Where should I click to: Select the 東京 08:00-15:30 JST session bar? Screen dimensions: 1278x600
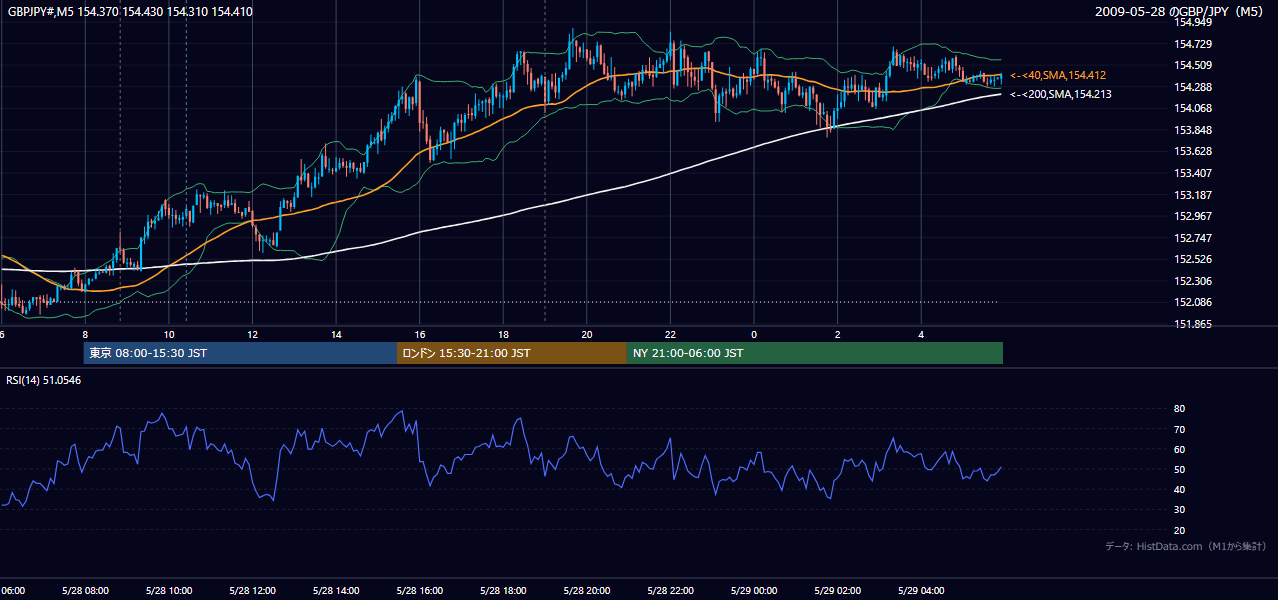coord(240,353)
